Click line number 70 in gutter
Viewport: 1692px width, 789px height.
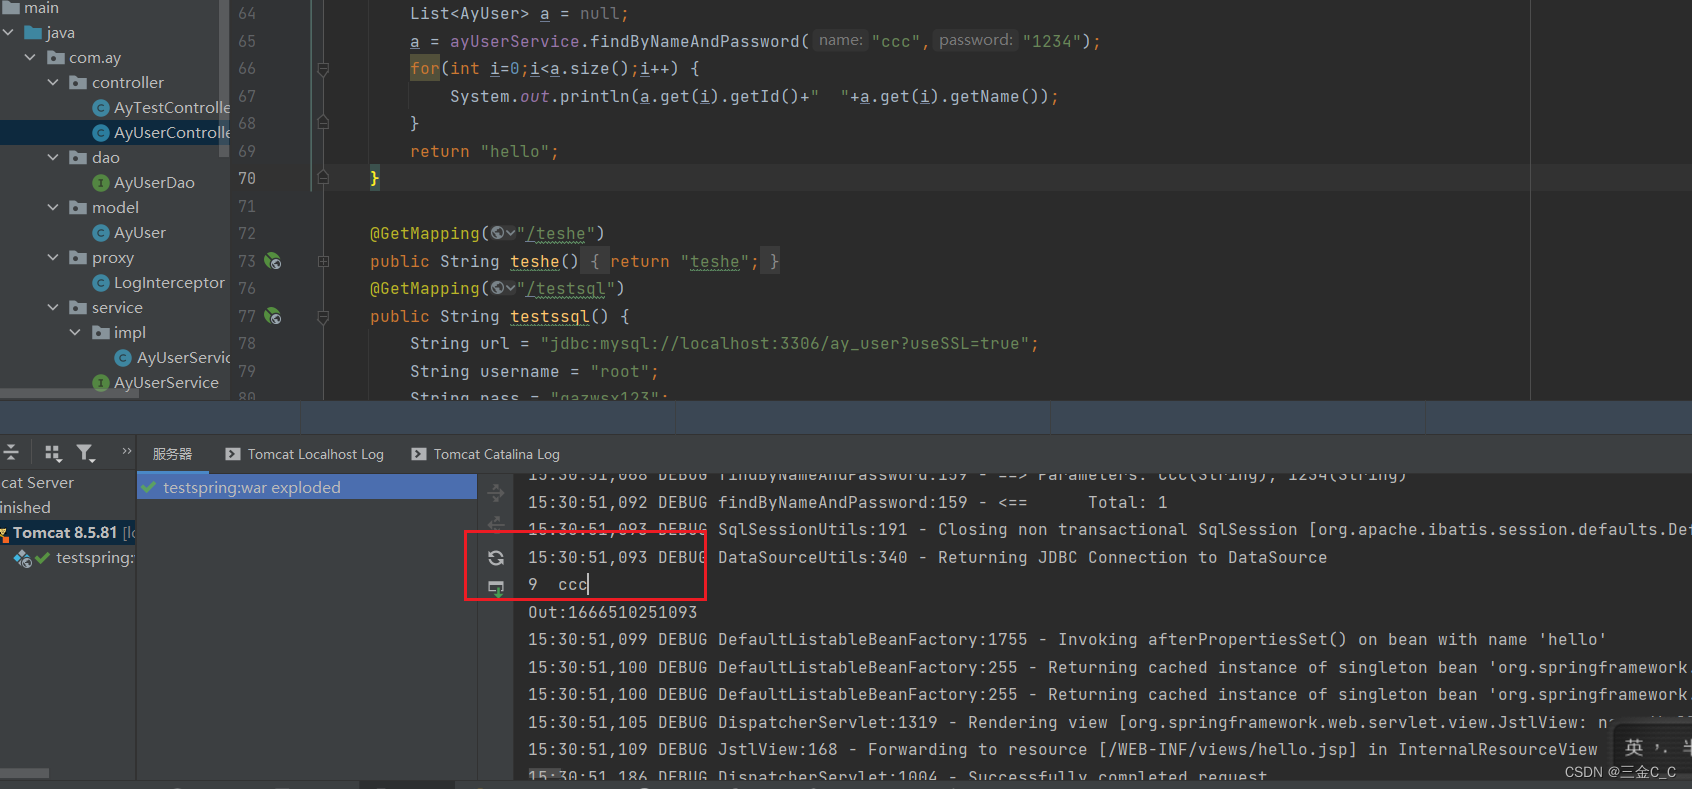247,178
